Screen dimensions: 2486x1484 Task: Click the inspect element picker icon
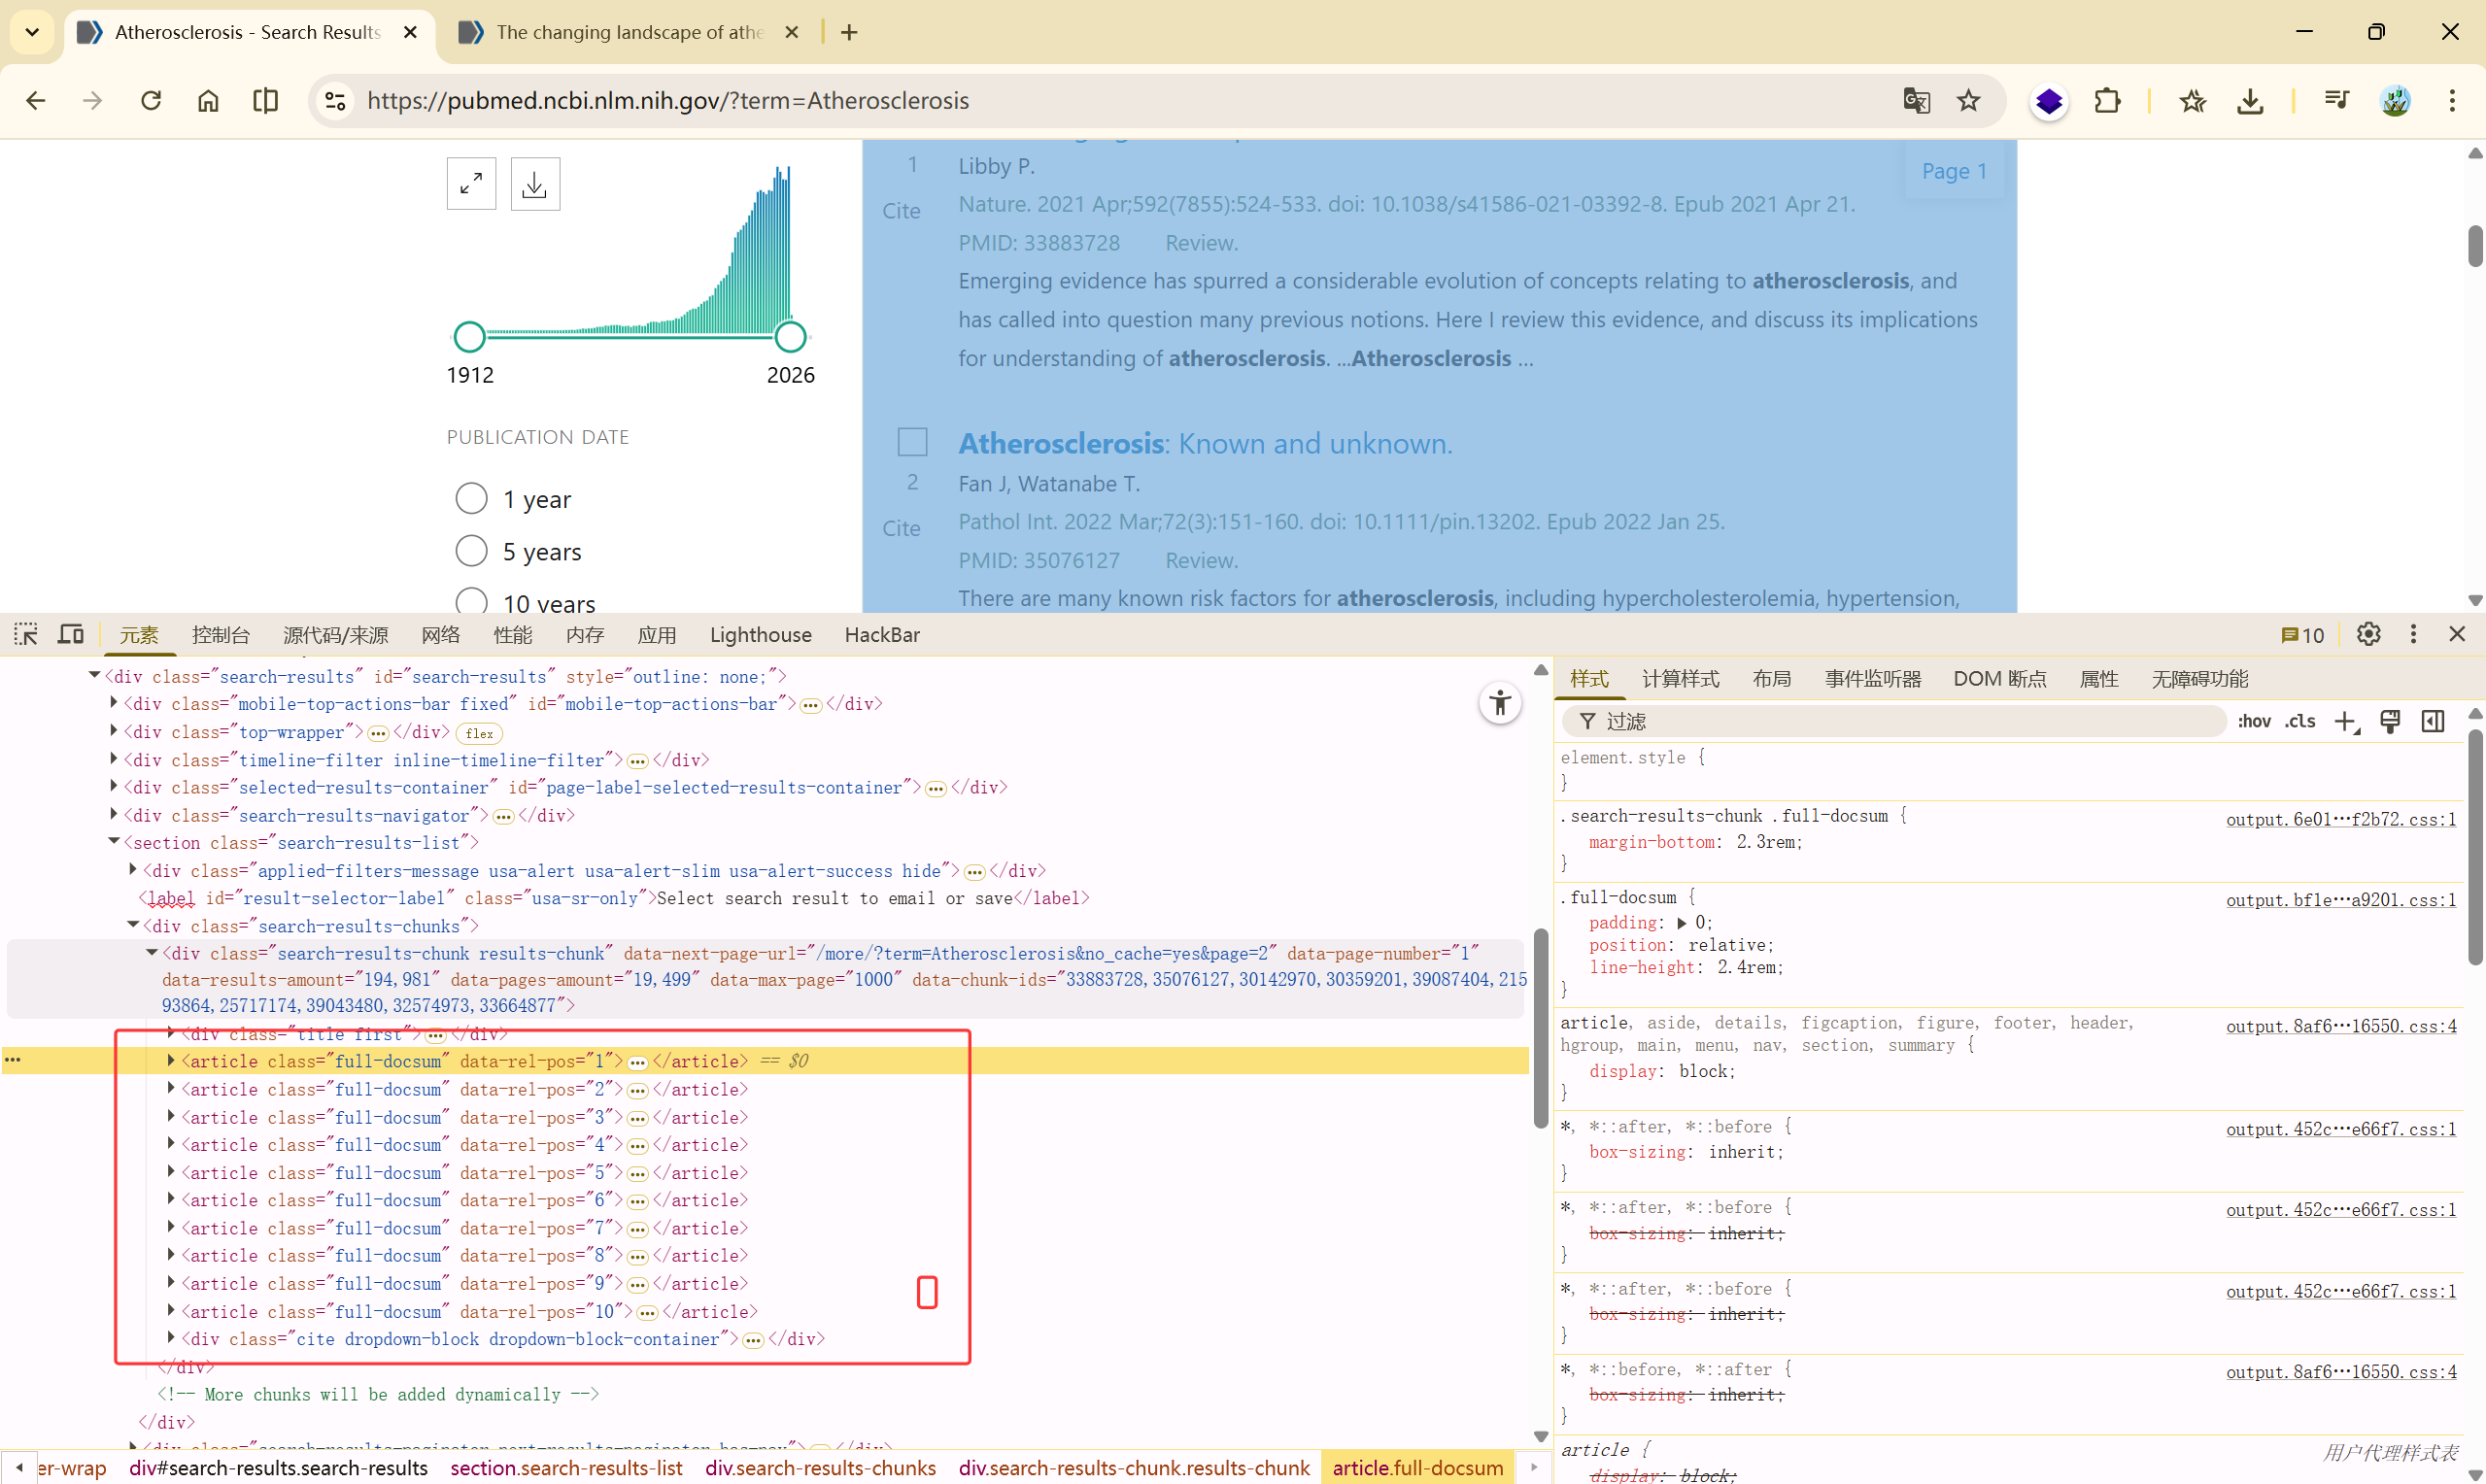[x=26, y=634]
